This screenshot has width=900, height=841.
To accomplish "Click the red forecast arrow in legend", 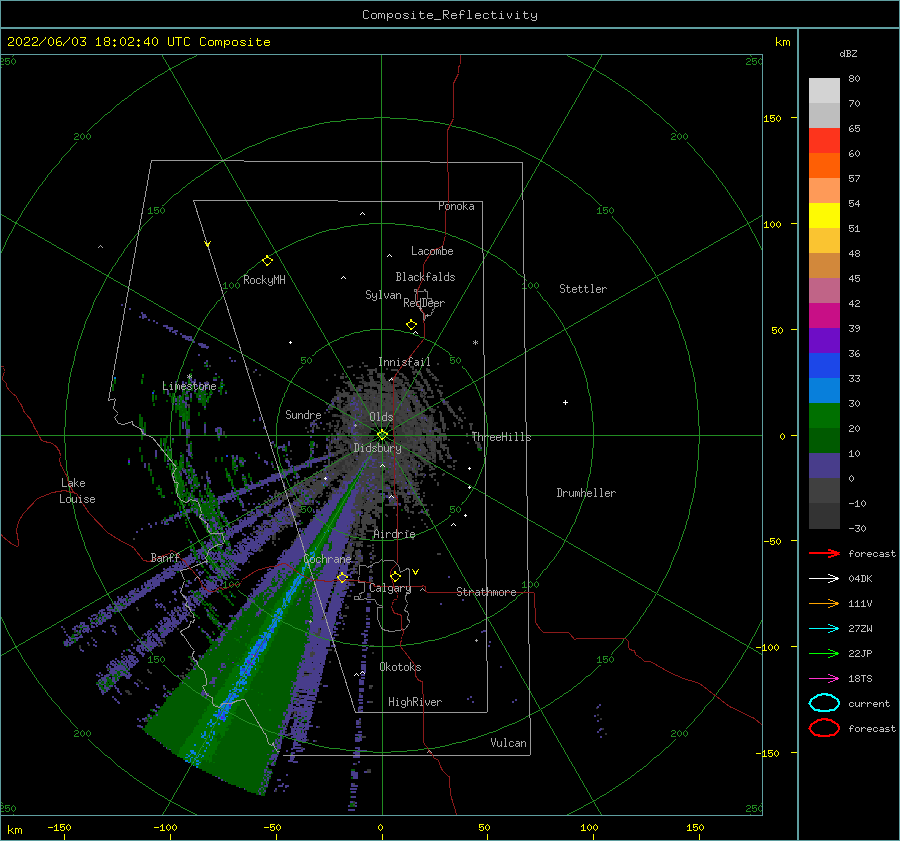I will pyautogui.click(x=824, y=553).
